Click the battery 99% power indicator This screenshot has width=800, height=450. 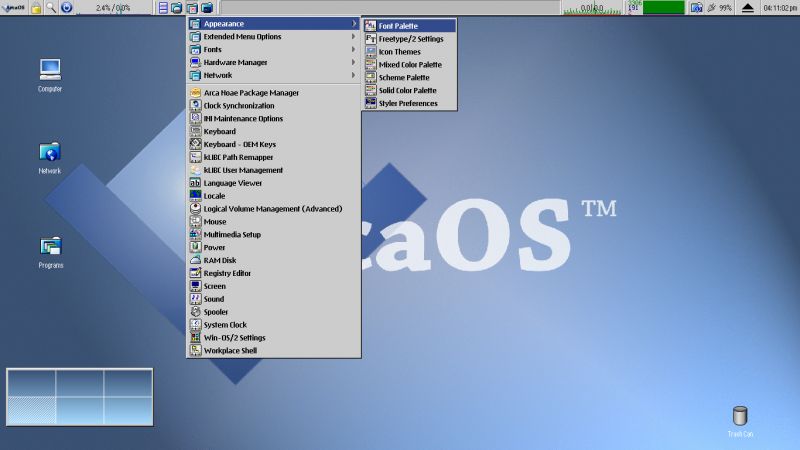[719, 8]
